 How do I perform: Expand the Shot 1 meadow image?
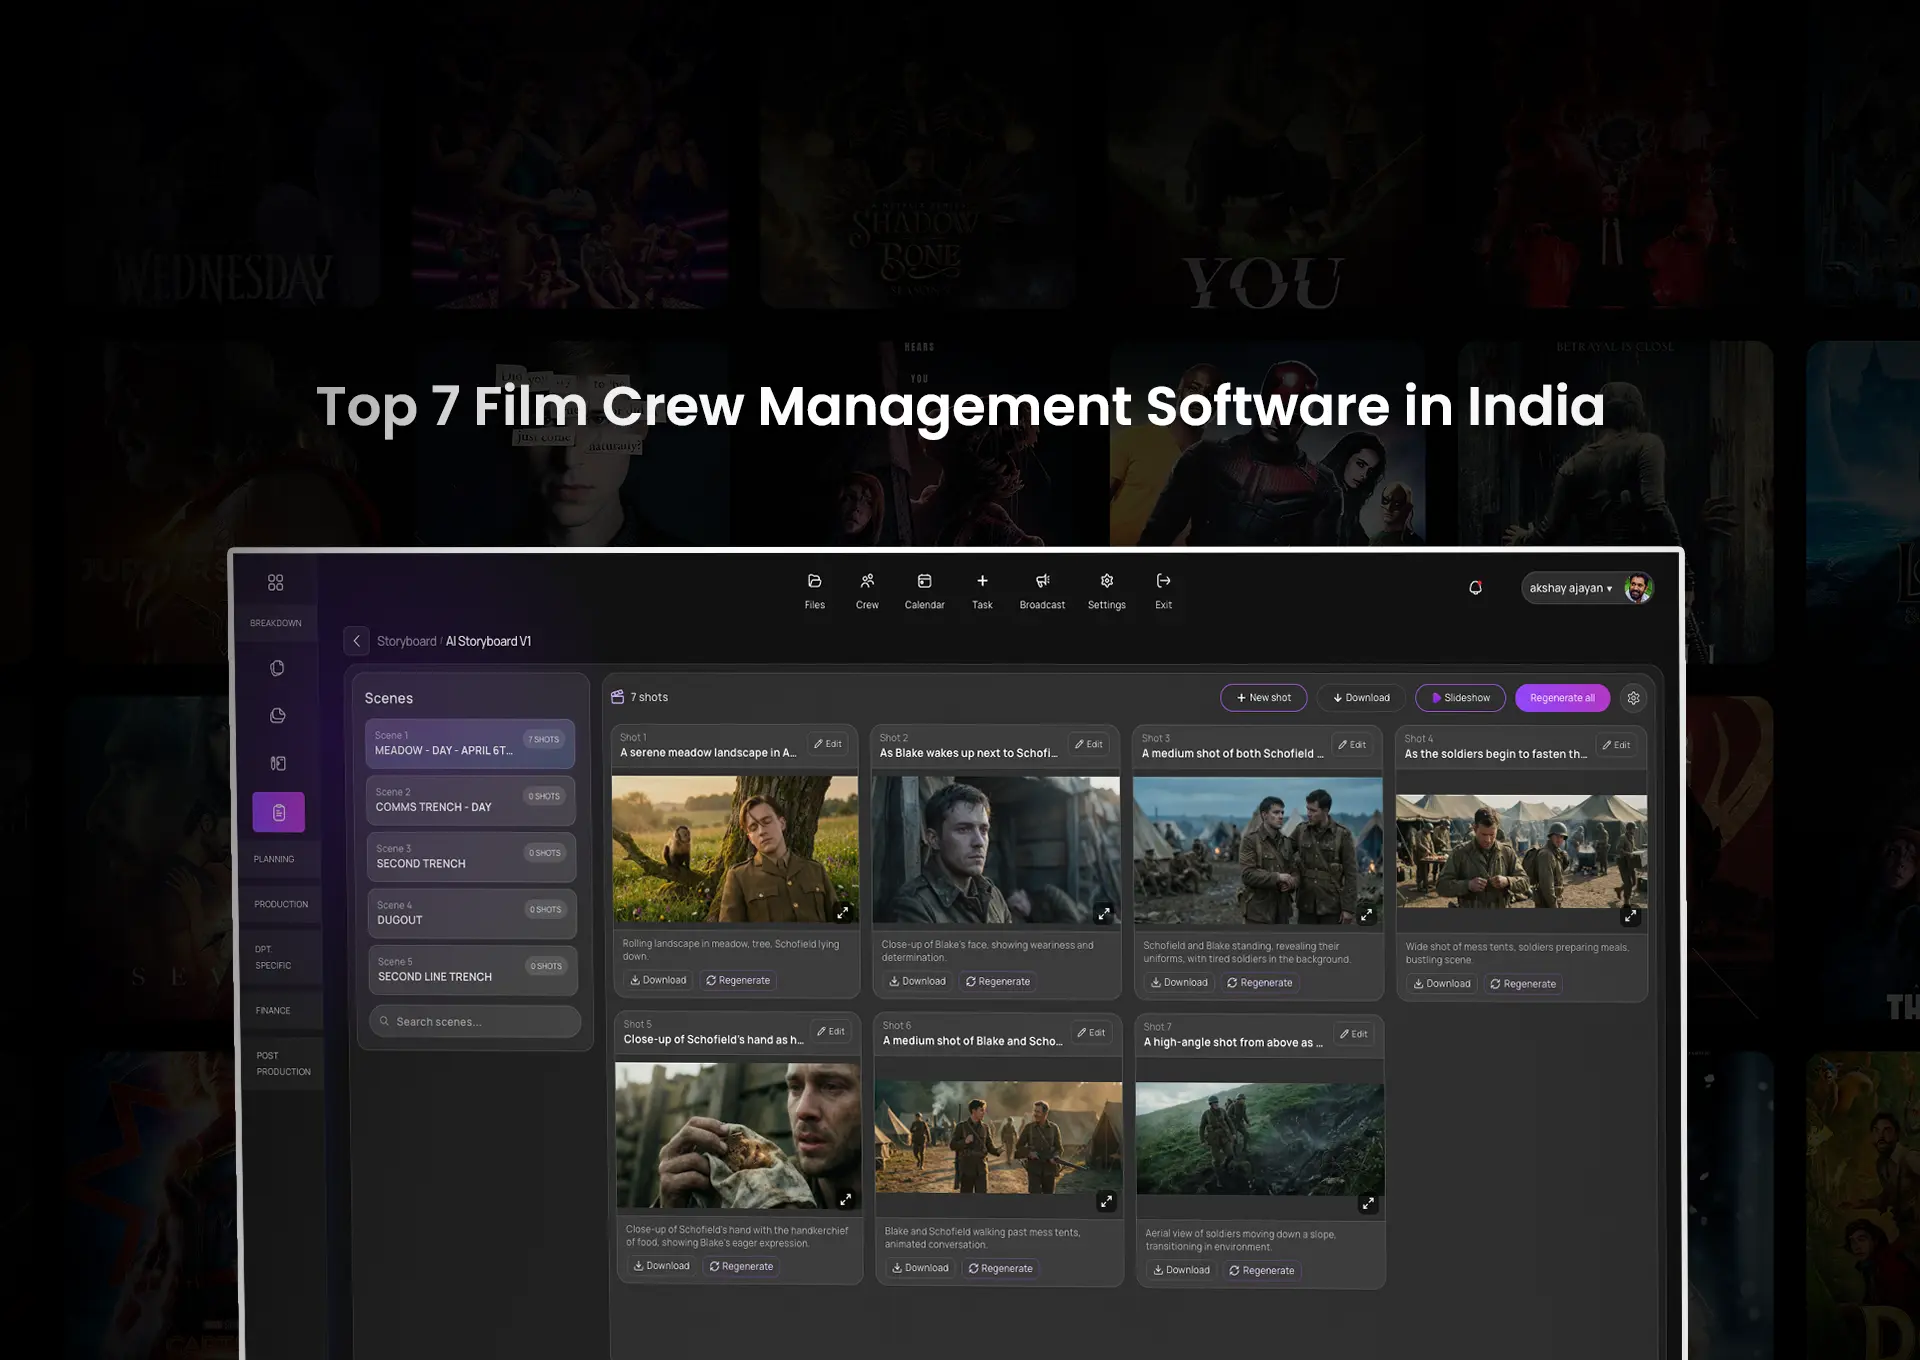843,912
